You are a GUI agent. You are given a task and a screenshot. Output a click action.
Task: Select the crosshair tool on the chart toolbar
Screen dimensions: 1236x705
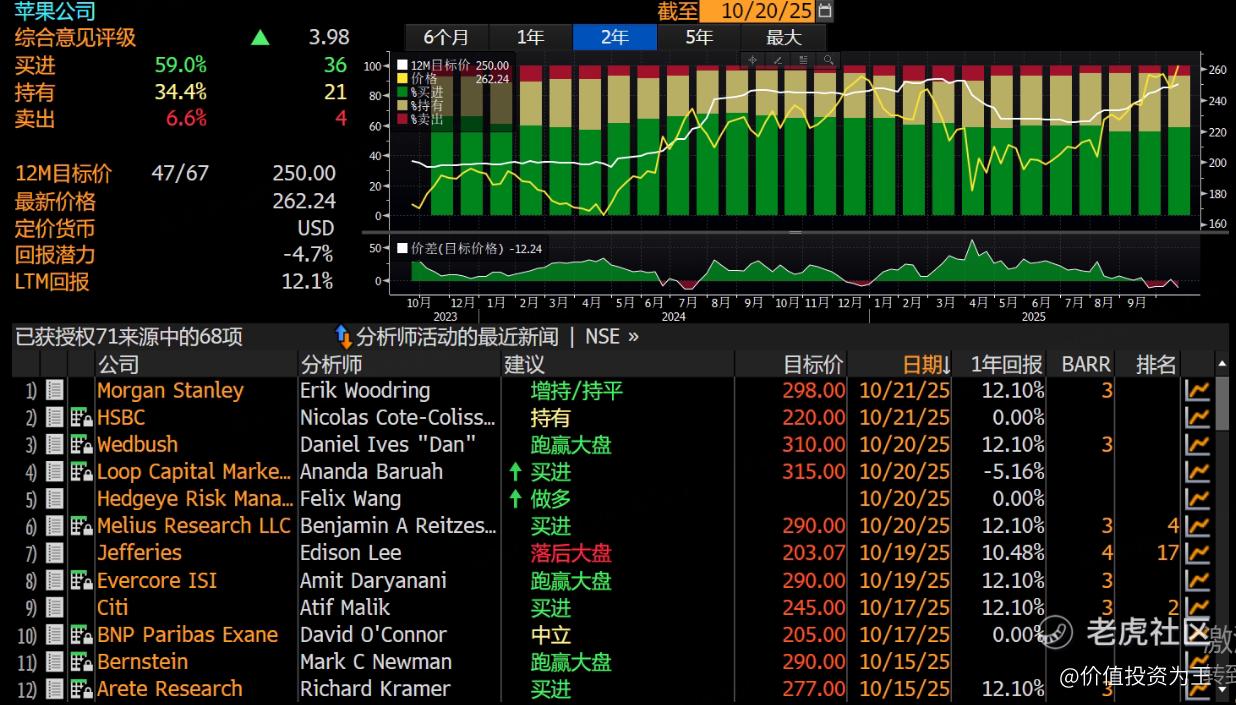click(753, 60)
